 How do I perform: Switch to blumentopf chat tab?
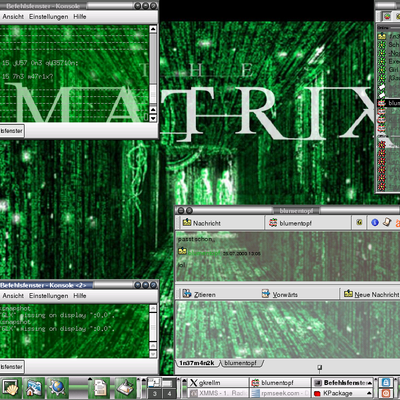[241, 363]
